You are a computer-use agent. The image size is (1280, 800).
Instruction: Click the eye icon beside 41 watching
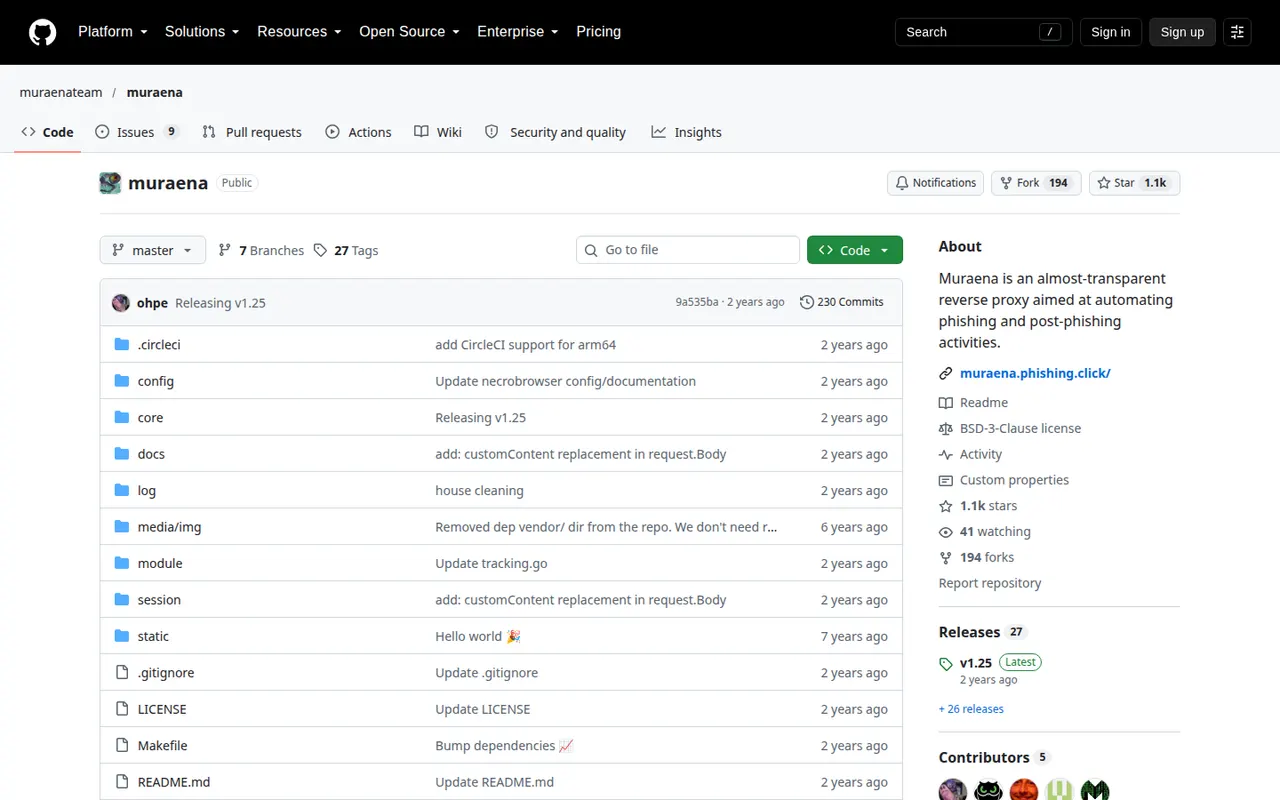pos(946,532)
